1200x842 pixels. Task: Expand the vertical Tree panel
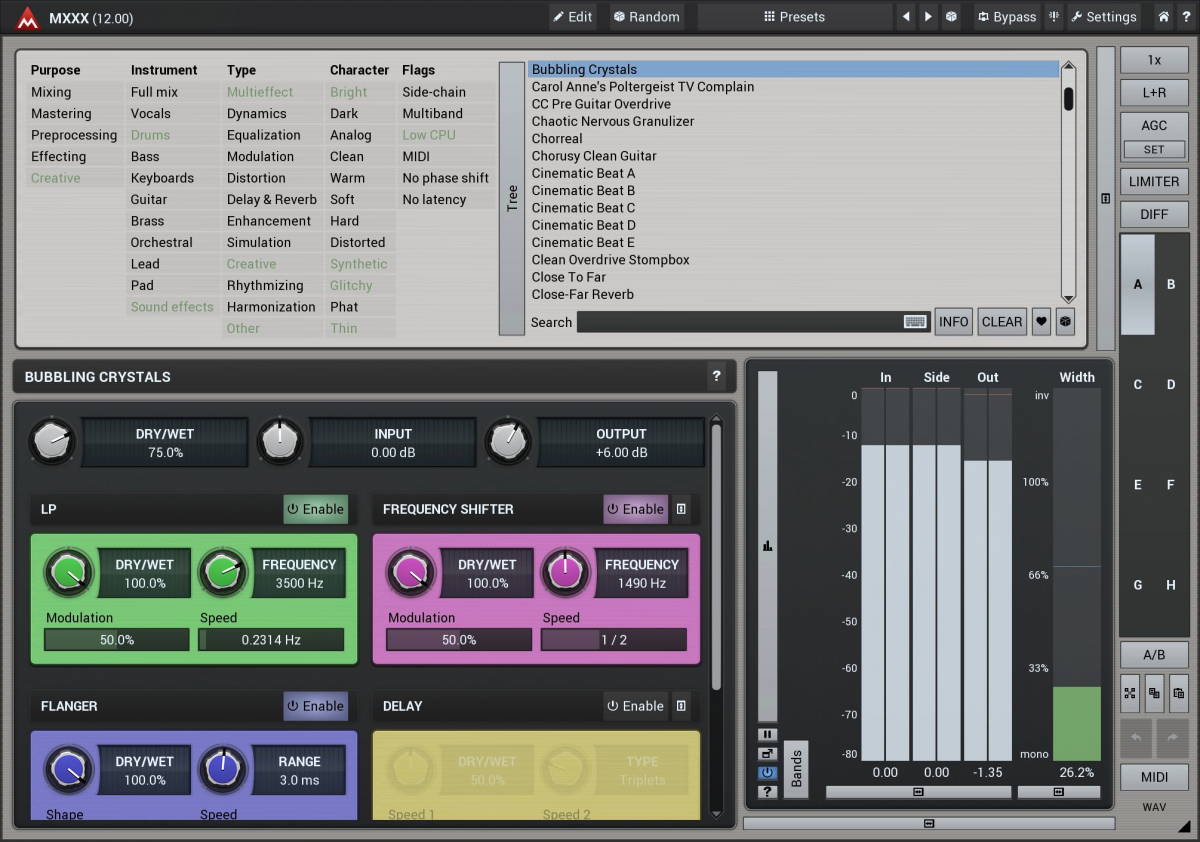click(x=512, y=198)
